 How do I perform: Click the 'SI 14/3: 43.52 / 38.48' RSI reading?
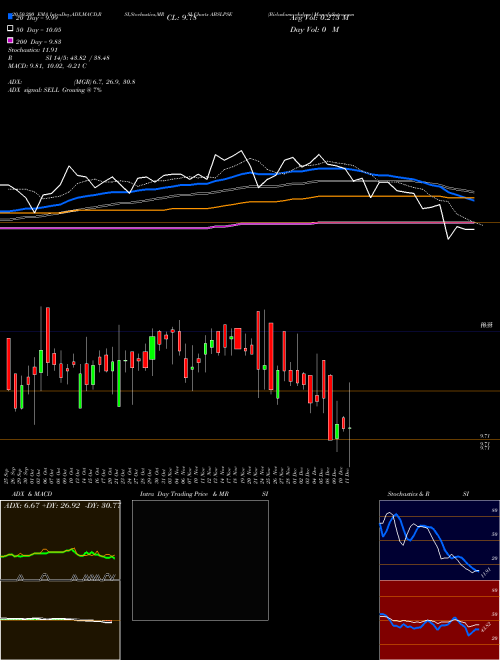click(78, 58)
